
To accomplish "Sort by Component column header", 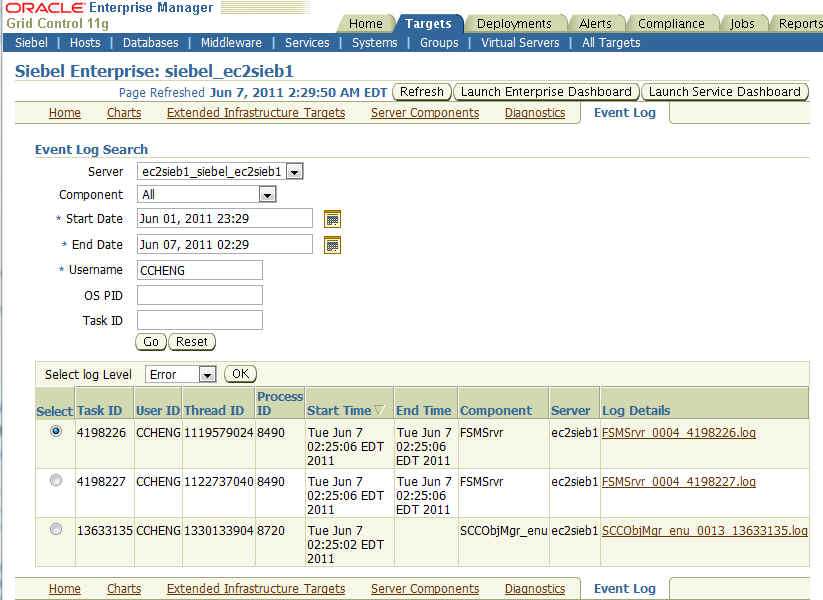I will tap(496, 410).
